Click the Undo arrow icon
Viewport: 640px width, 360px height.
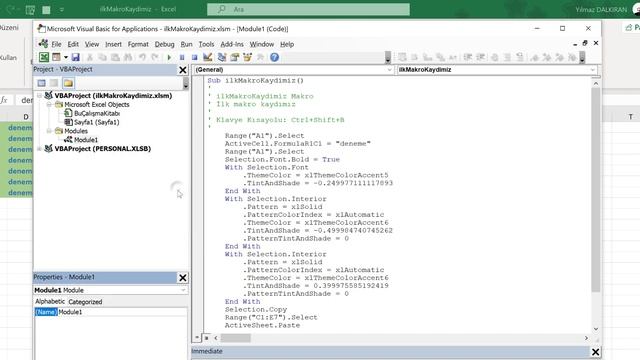142,58
